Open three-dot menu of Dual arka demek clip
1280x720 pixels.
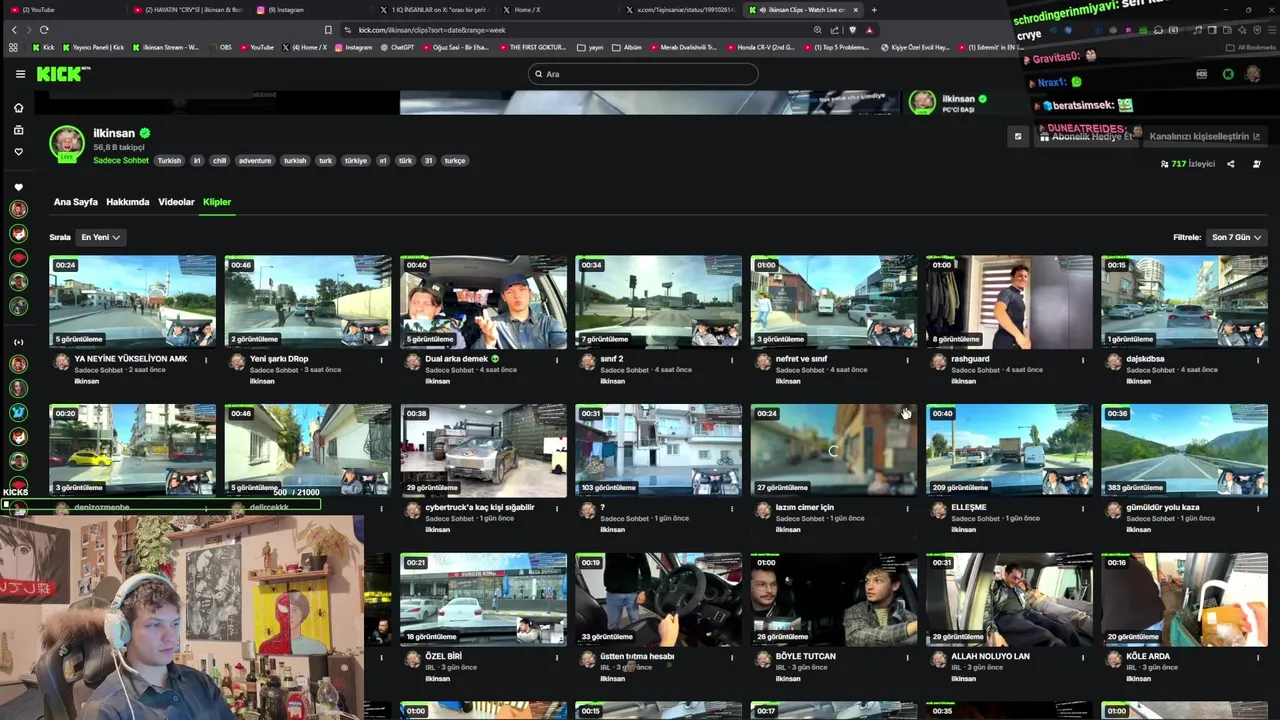(557, 360)
